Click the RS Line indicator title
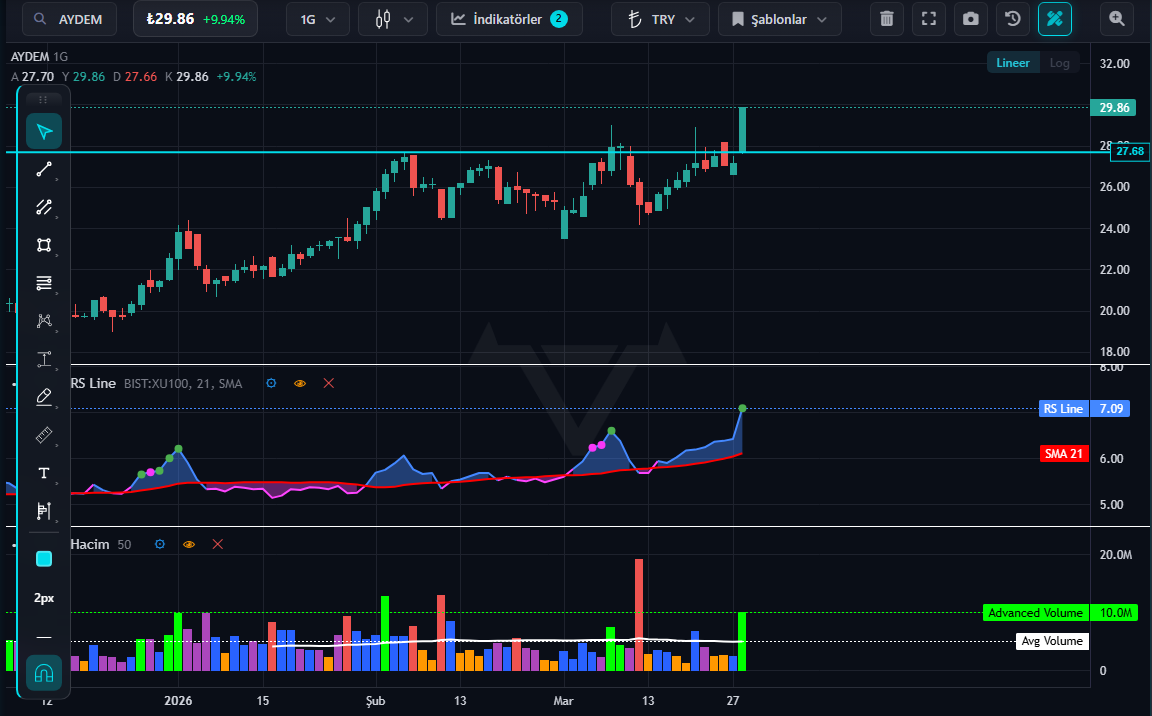 click(93, 383)
